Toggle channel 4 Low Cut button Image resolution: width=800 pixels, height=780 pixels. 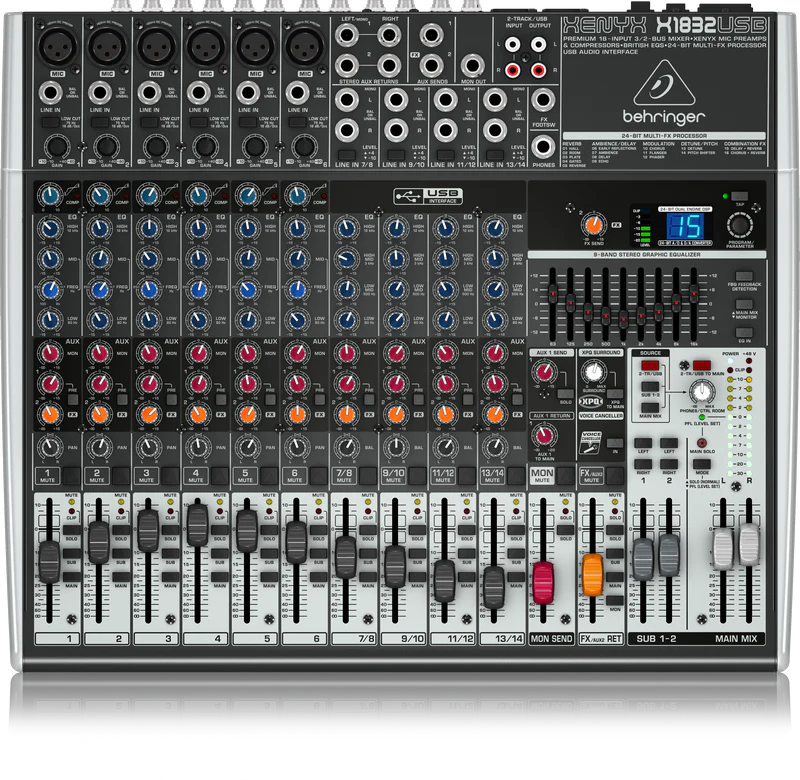point(199,121)
